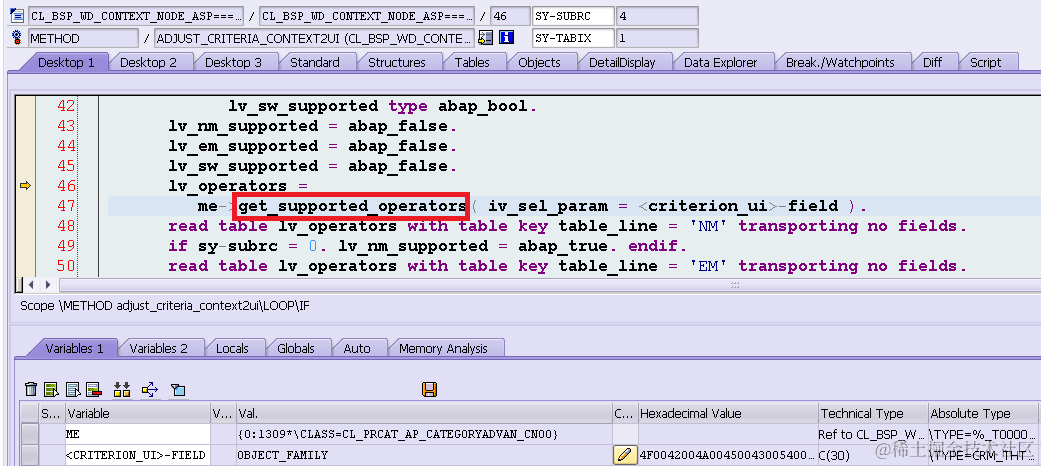Screen dimensions: 1041x466
Task: Click the OBJECT_FAMILY value cell
Action: pos(424,455)
